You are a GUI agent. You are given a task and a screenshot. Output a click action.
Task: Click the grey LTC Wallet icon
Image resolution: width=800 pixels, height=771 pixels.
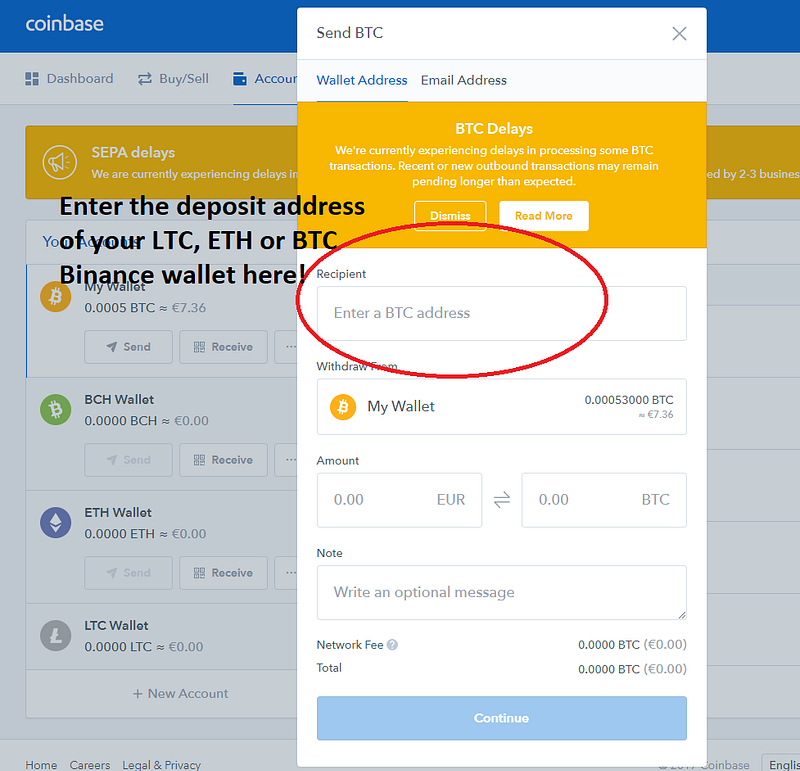(56, 635)
